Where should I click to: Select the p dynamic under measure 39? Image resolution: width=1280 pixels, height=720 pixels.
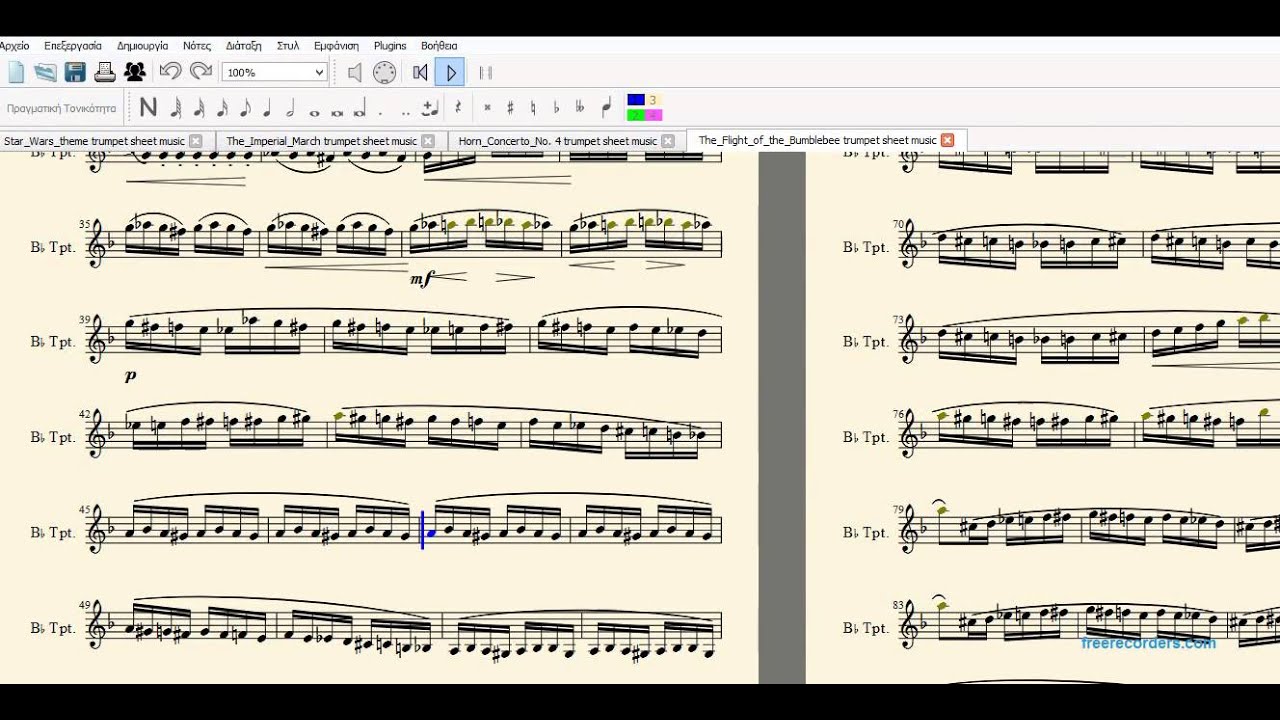130,376
